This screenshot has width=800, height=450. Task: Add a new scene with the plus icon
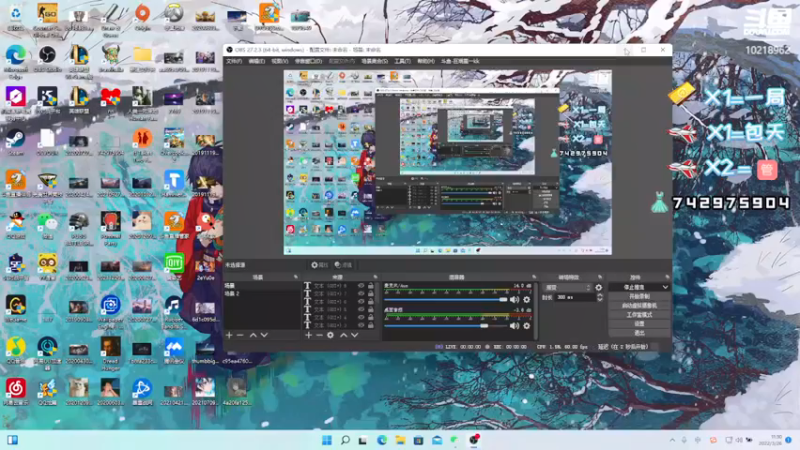pyautogui.click(x=229, y=335)
